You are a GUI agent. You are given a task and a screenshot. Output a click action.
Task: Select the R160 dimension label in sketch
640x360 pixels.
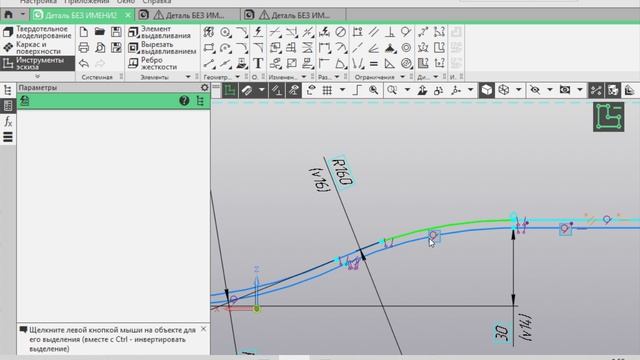click(x=342, y=172)
